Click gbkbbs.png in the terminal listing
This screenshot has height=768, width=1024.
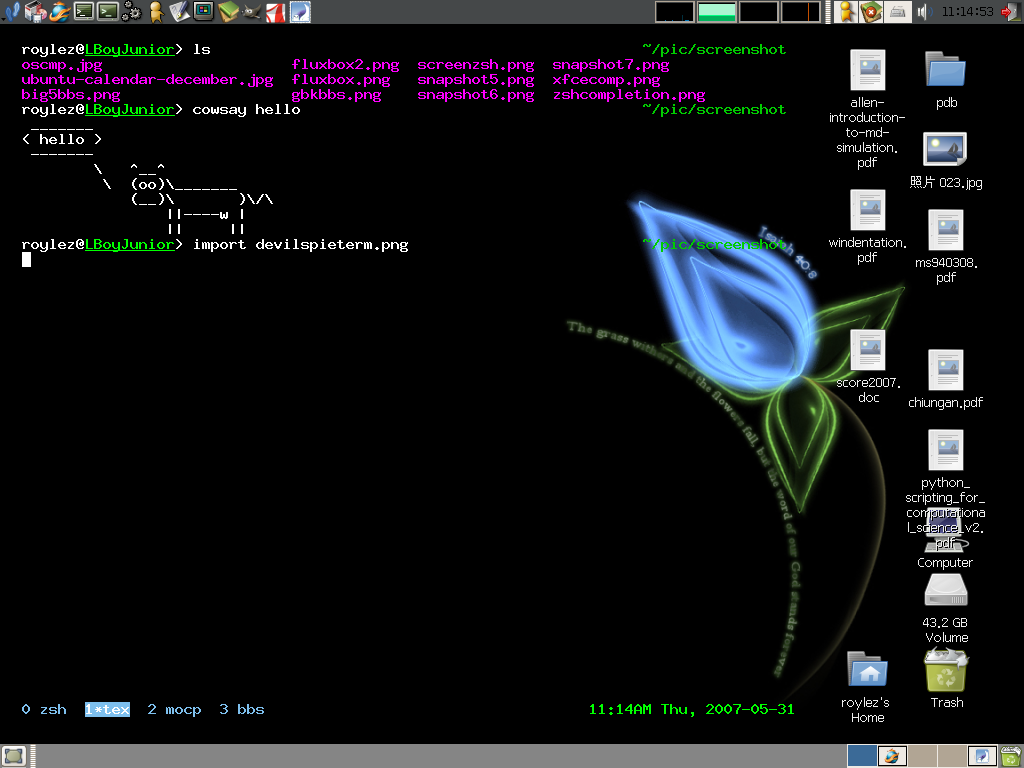pyautogui.click(x=336, y=95)
